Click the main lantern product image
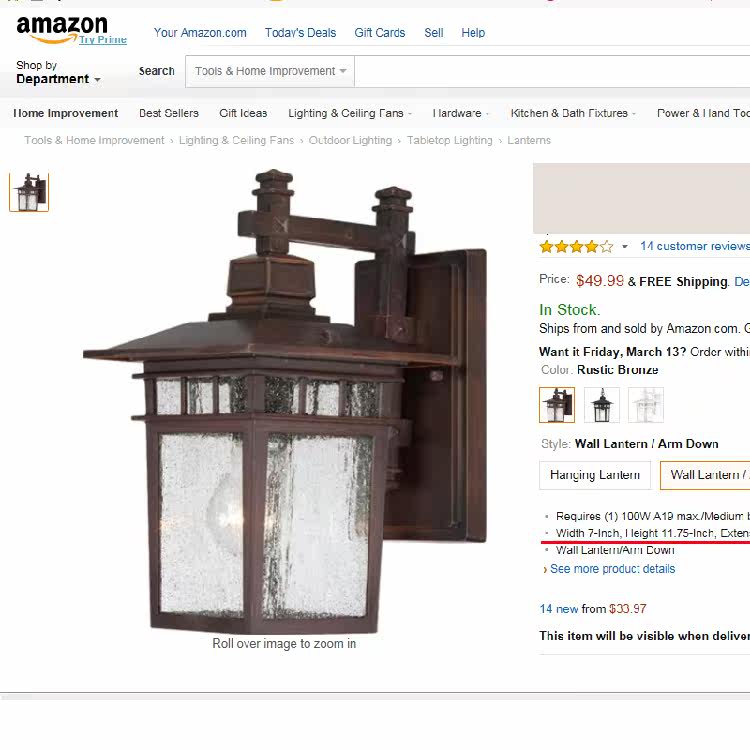Image resolution: width=750 pixels, height=750 pixels. pos(285,401)
